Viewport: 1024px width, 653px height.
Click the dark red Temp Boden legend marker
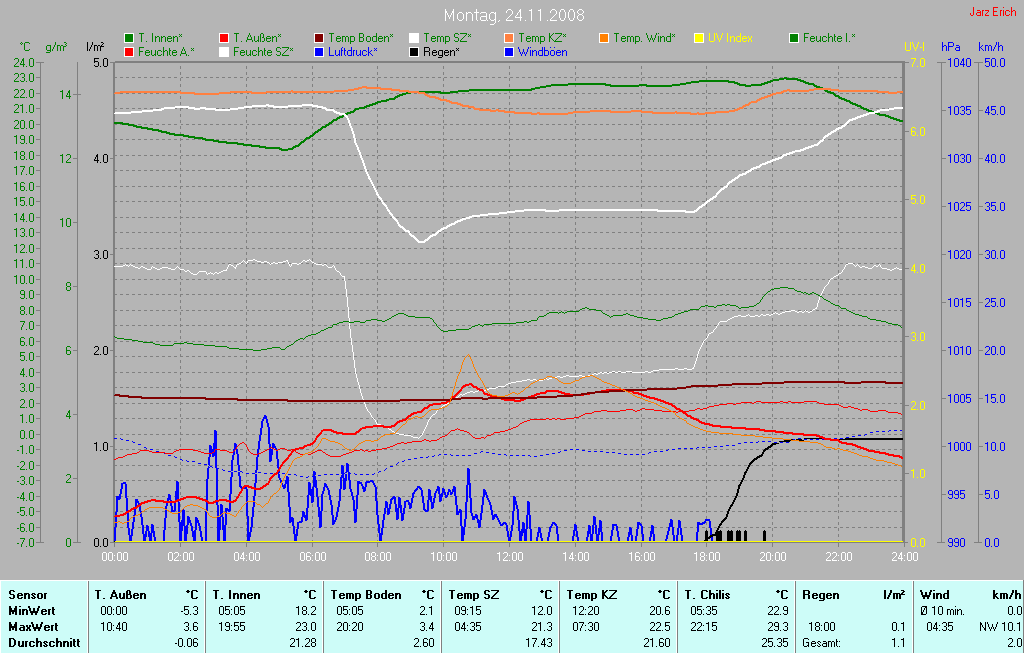pos(319,38)
